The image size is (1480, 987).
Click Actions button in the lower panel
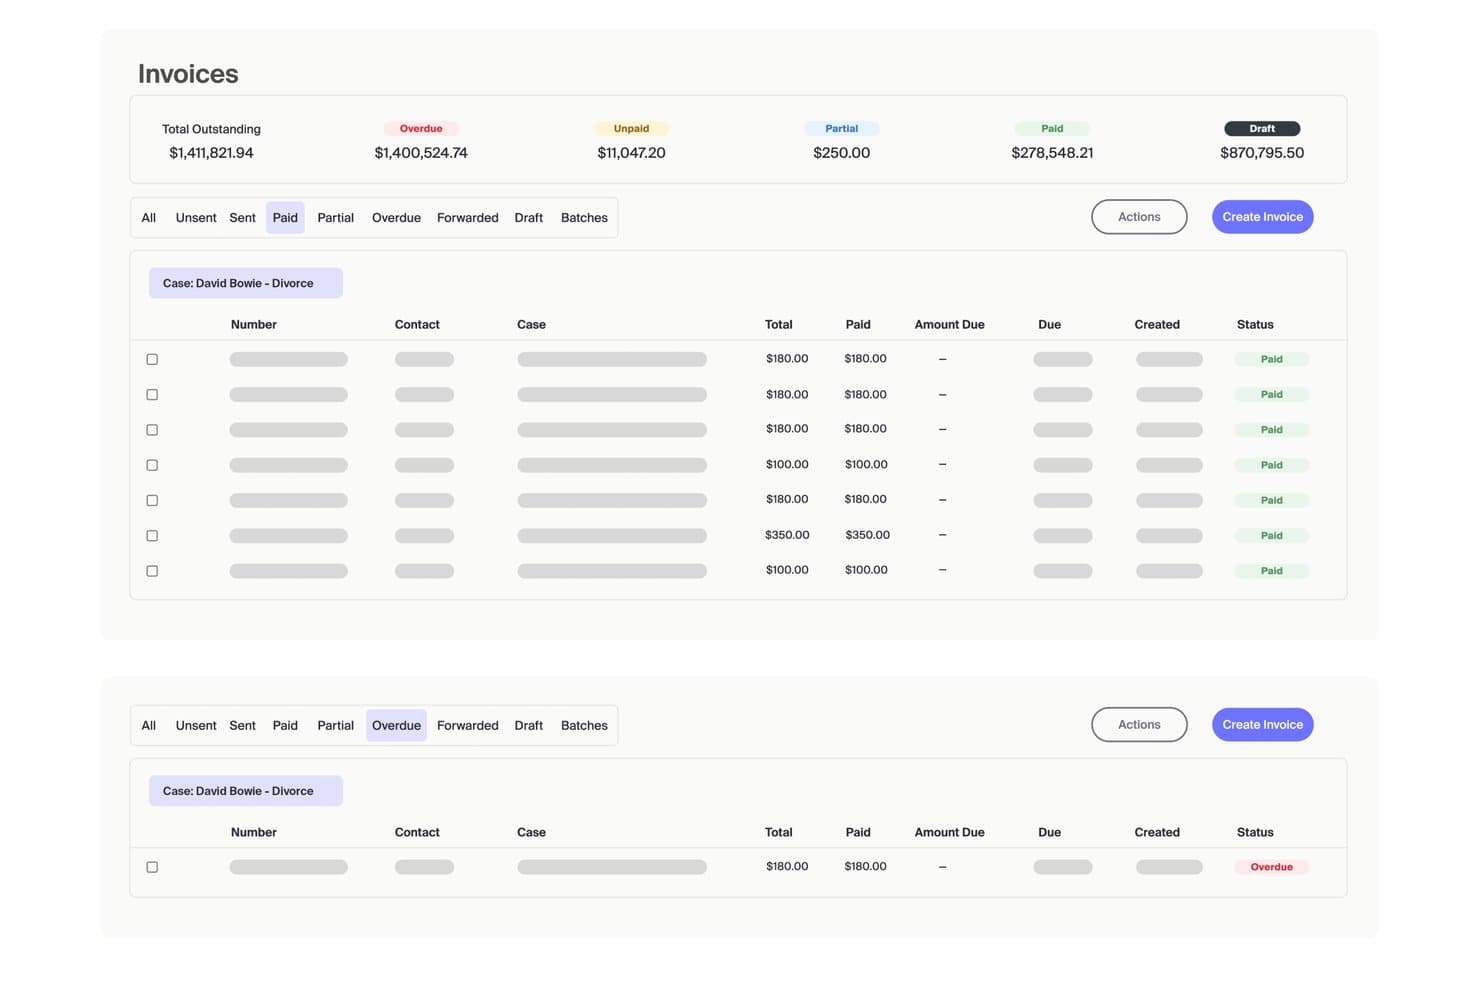point(1139,725)
